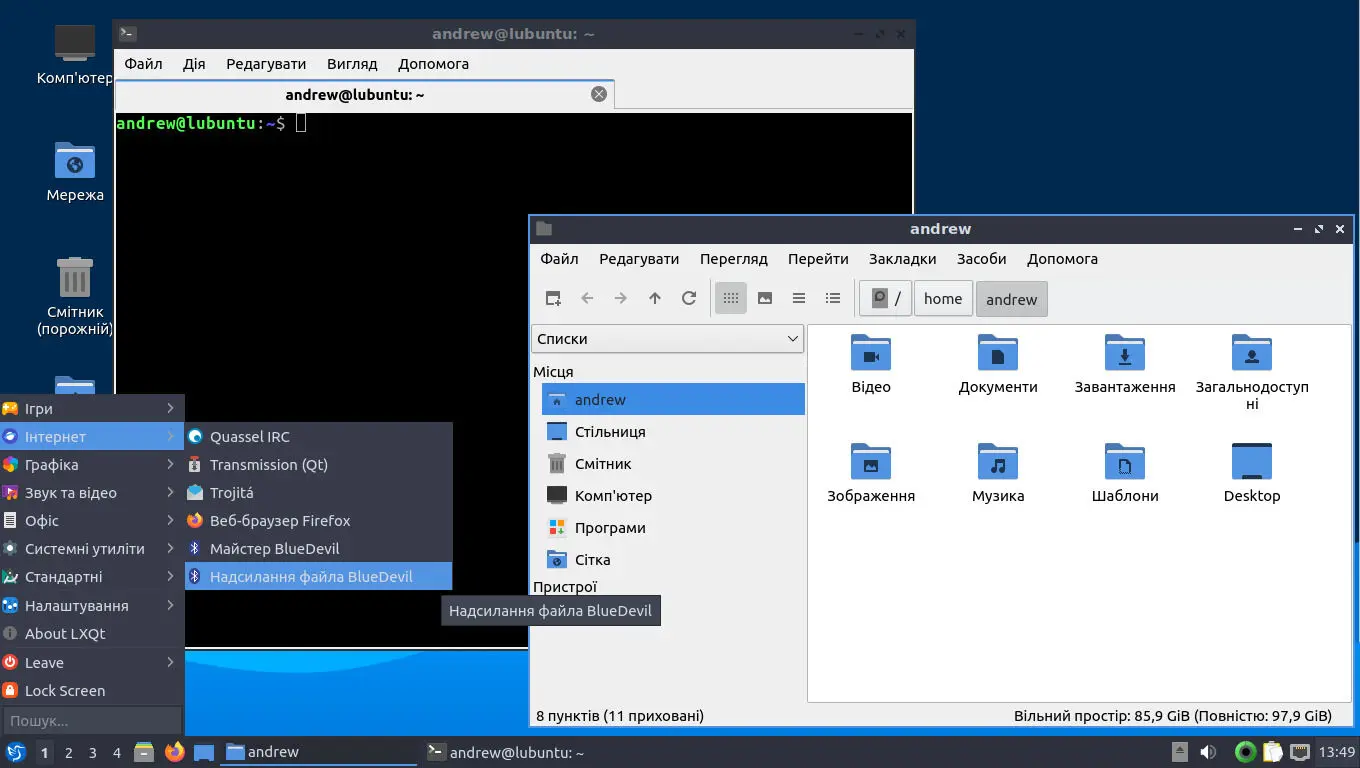Click the Пошук search field in the start menu

pyautogui.click(x=92, y=721)
